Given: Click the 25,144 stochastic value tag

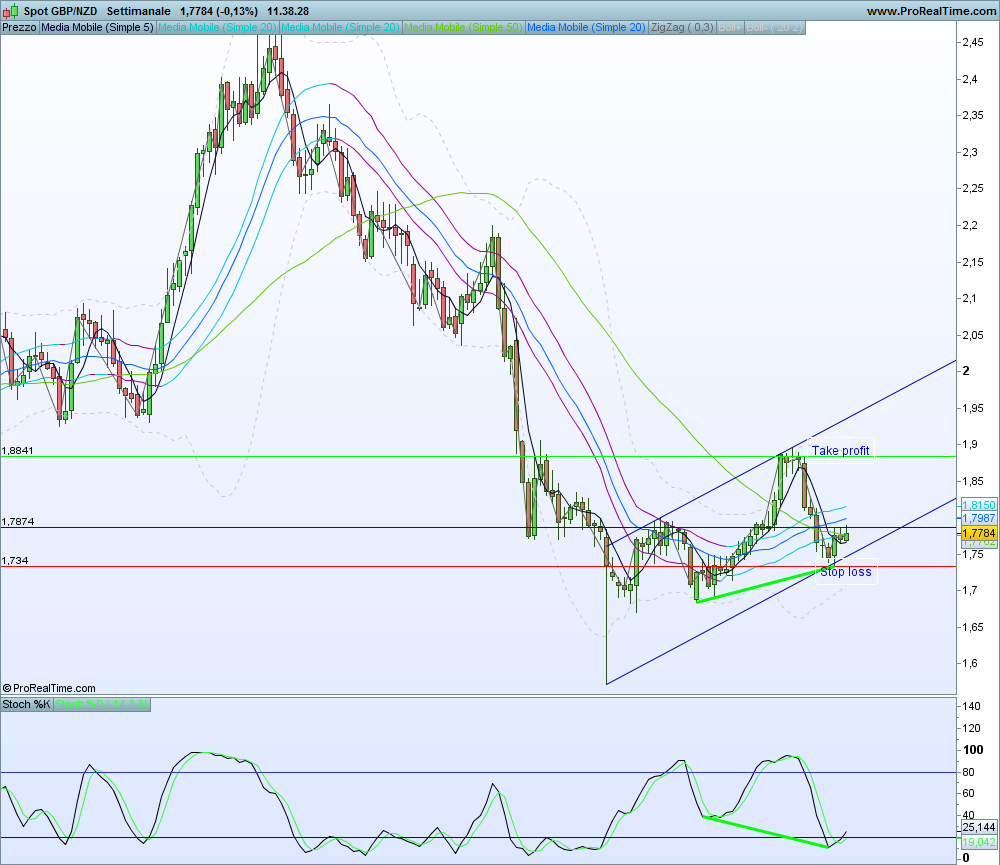Looking at the screenshot, I should pos(978,827).
